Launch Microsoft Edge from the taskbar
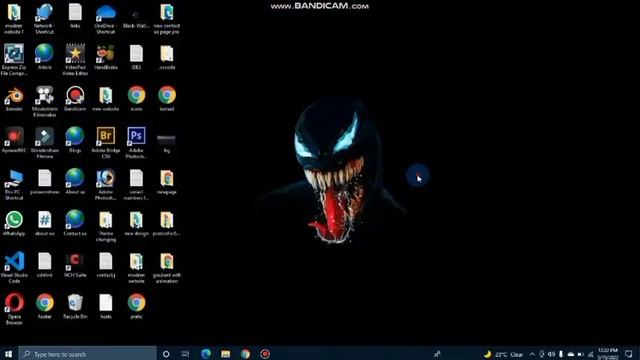Screen dimensions: 640x360 tap(206, 354)
